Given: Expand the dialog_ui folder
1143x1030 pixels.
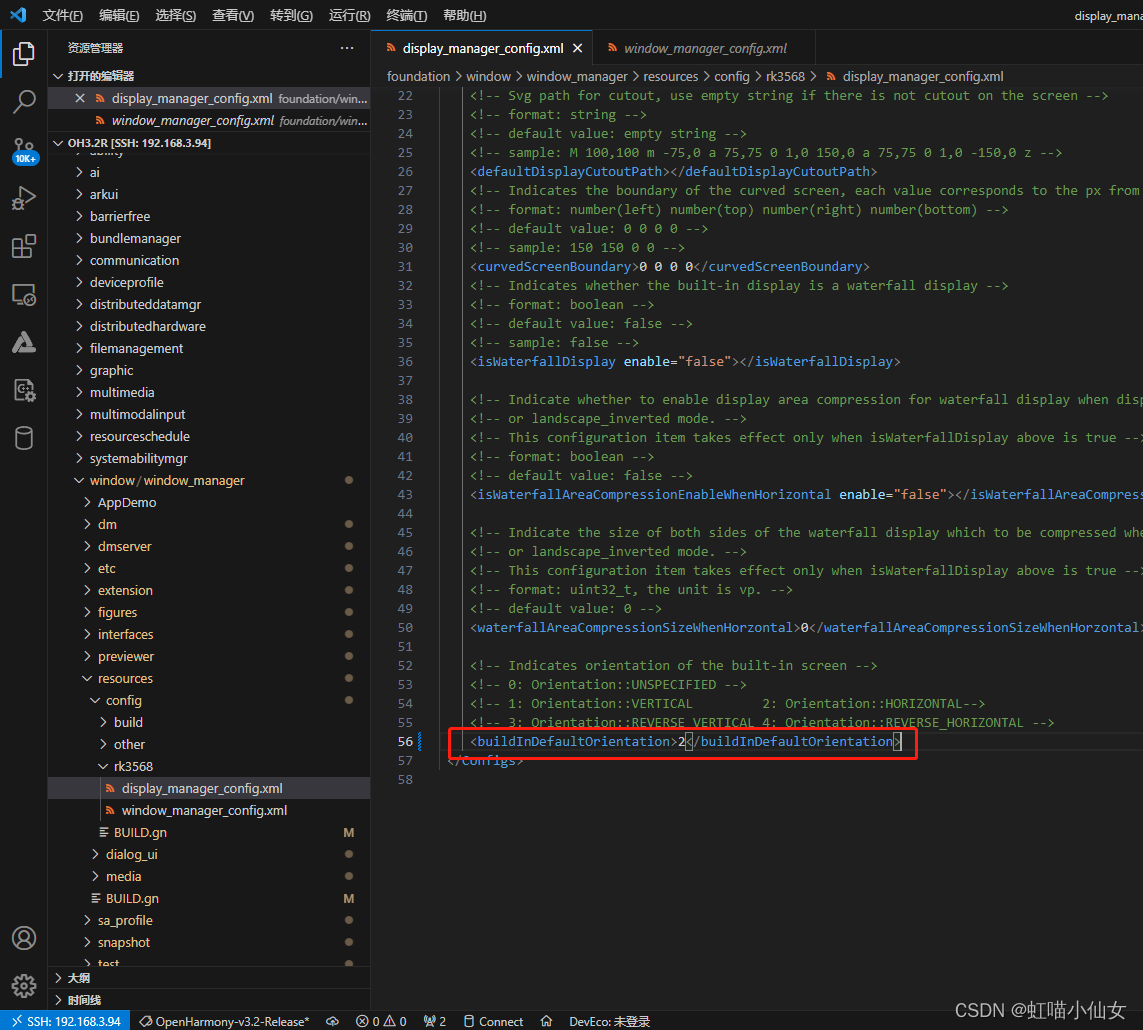Looking at the screenshot, I should pyautogui.click(x=208, y=854).
